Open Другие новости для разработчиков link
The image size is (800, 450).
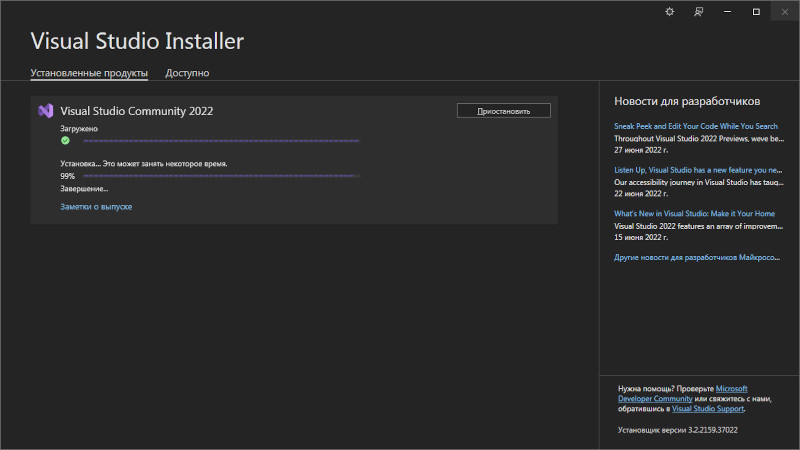[696, 257]
